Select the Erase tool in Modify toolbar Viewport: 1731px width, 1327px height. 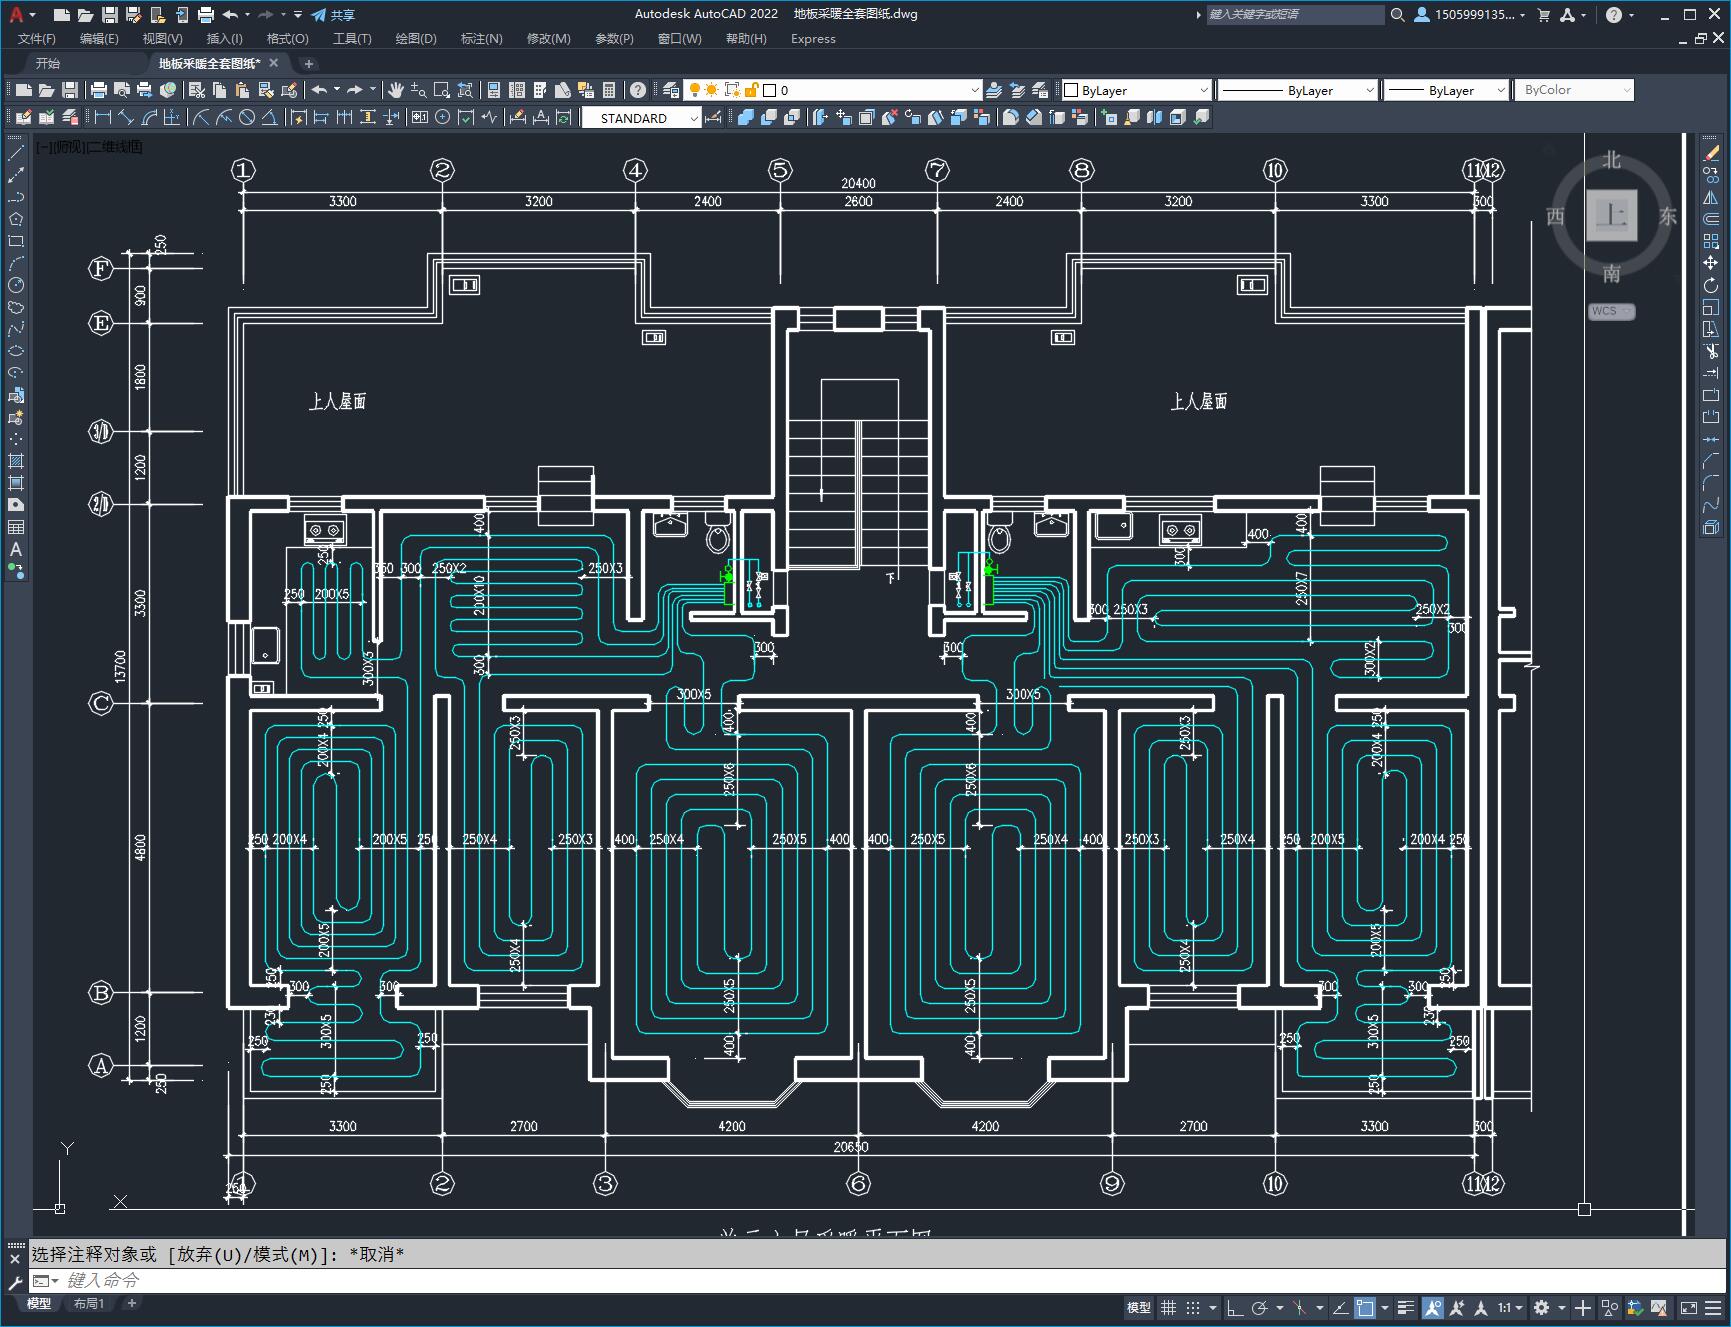[1711, 153]
